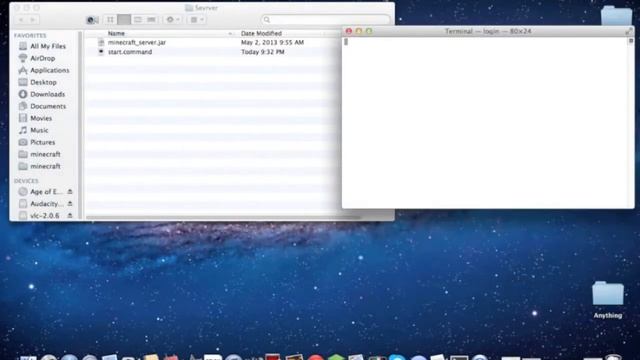Eject the vlc-2.0.6 disk image

click(70, 215)
